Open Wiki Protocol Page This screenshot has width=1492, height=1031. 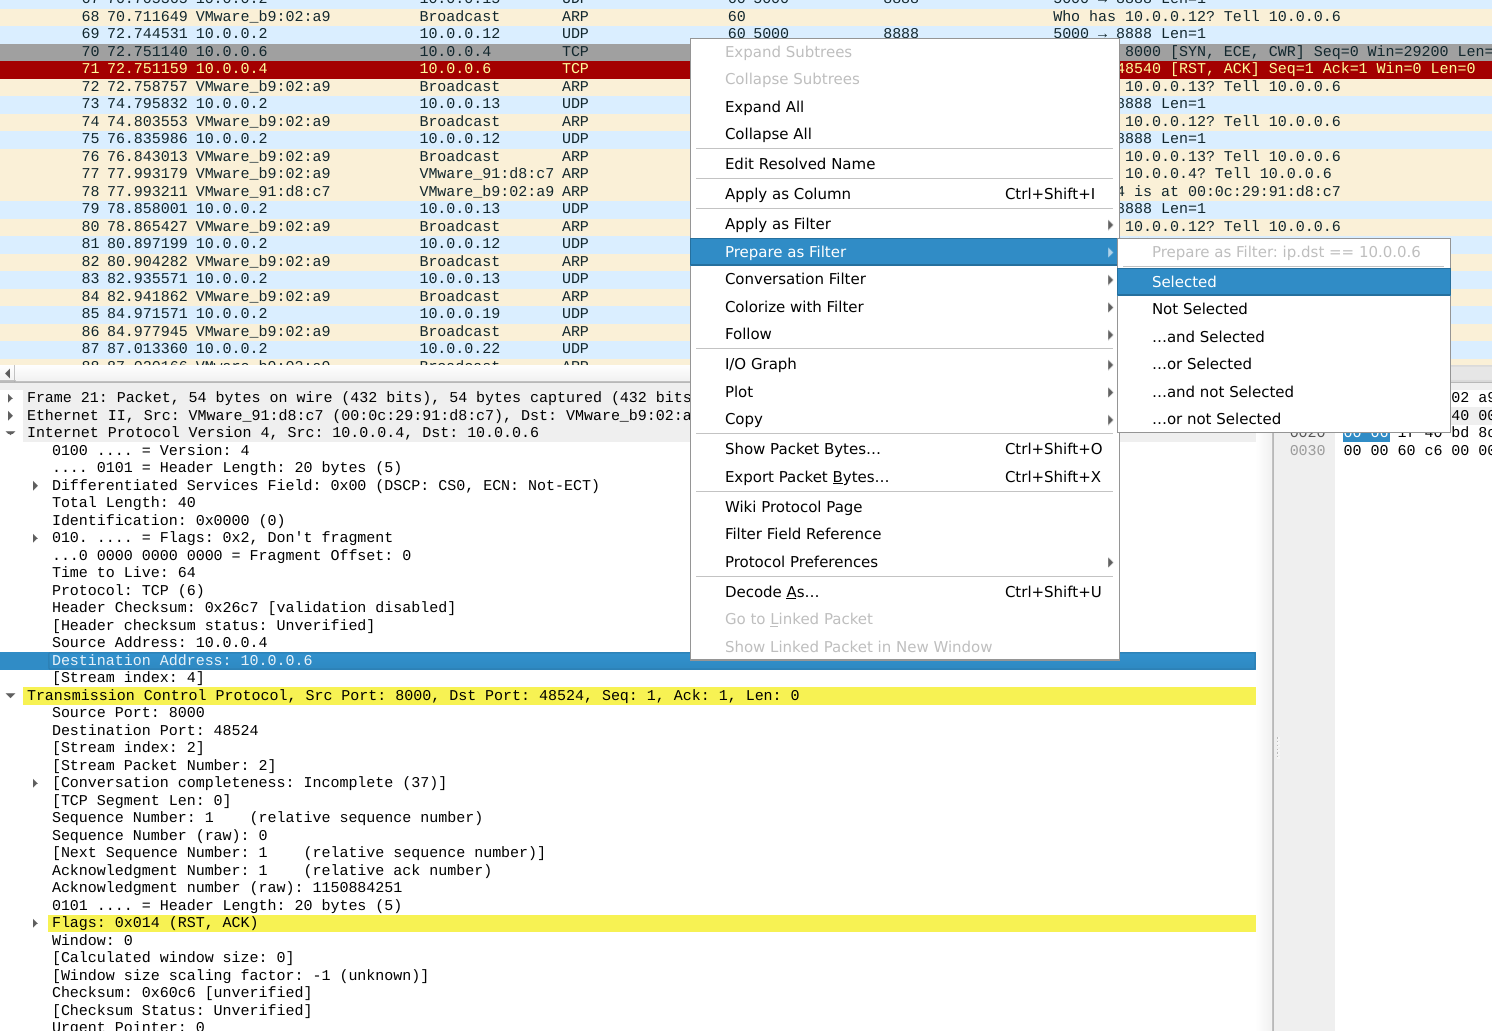[793, 507]
